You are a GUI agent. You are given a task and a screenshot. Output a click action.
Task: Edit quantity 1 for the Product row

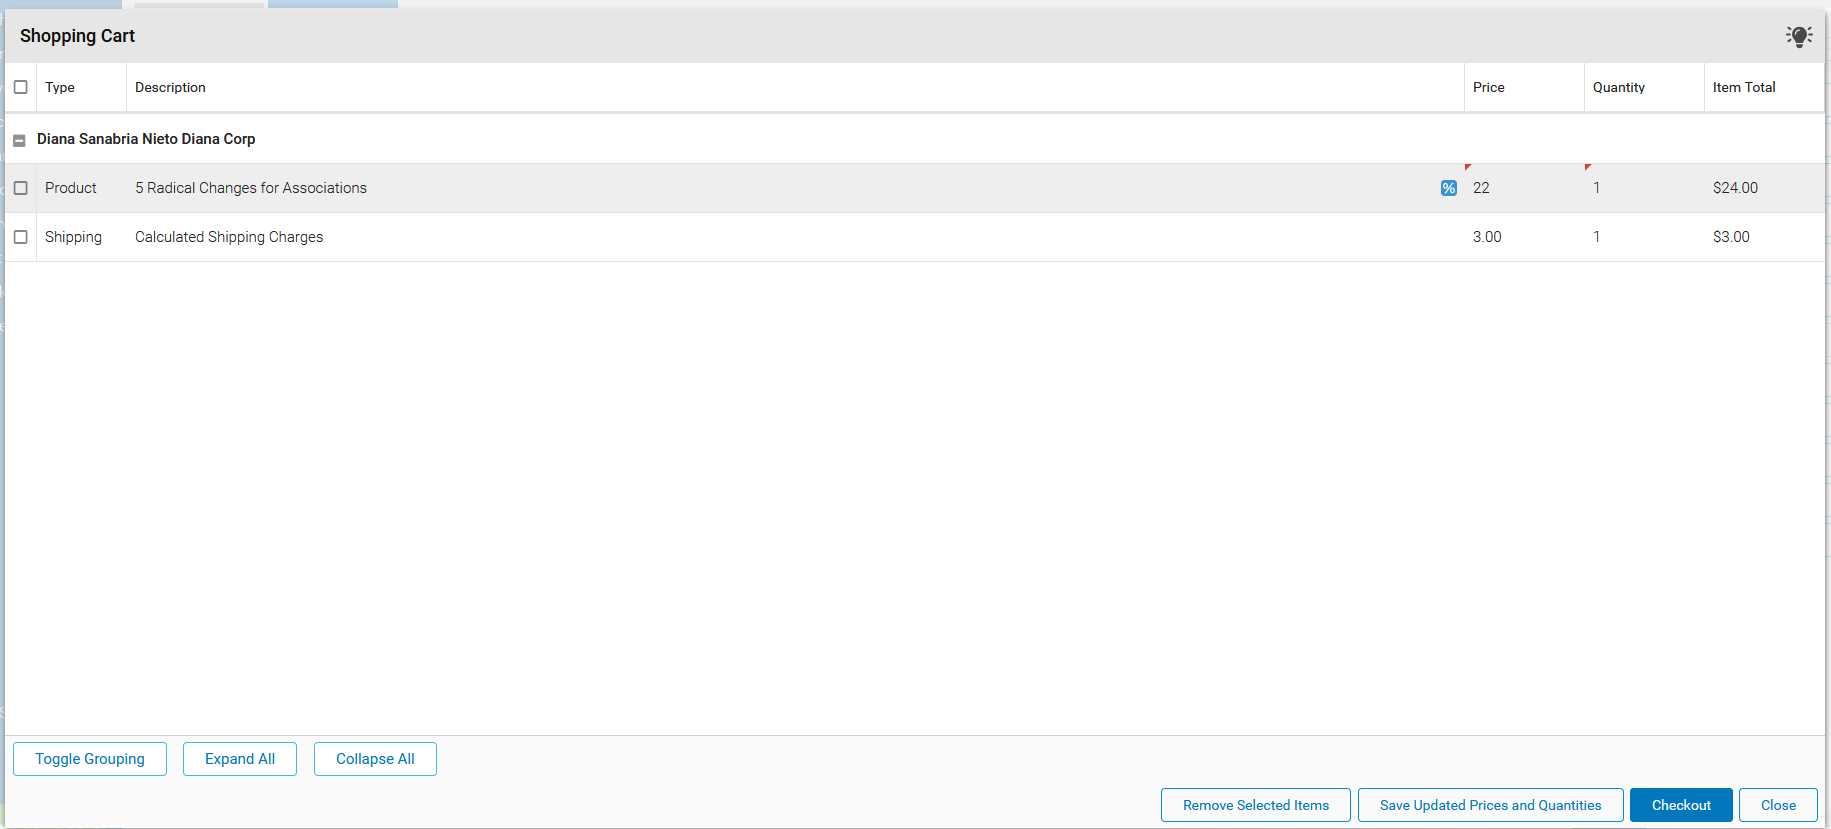[1644, 188]
